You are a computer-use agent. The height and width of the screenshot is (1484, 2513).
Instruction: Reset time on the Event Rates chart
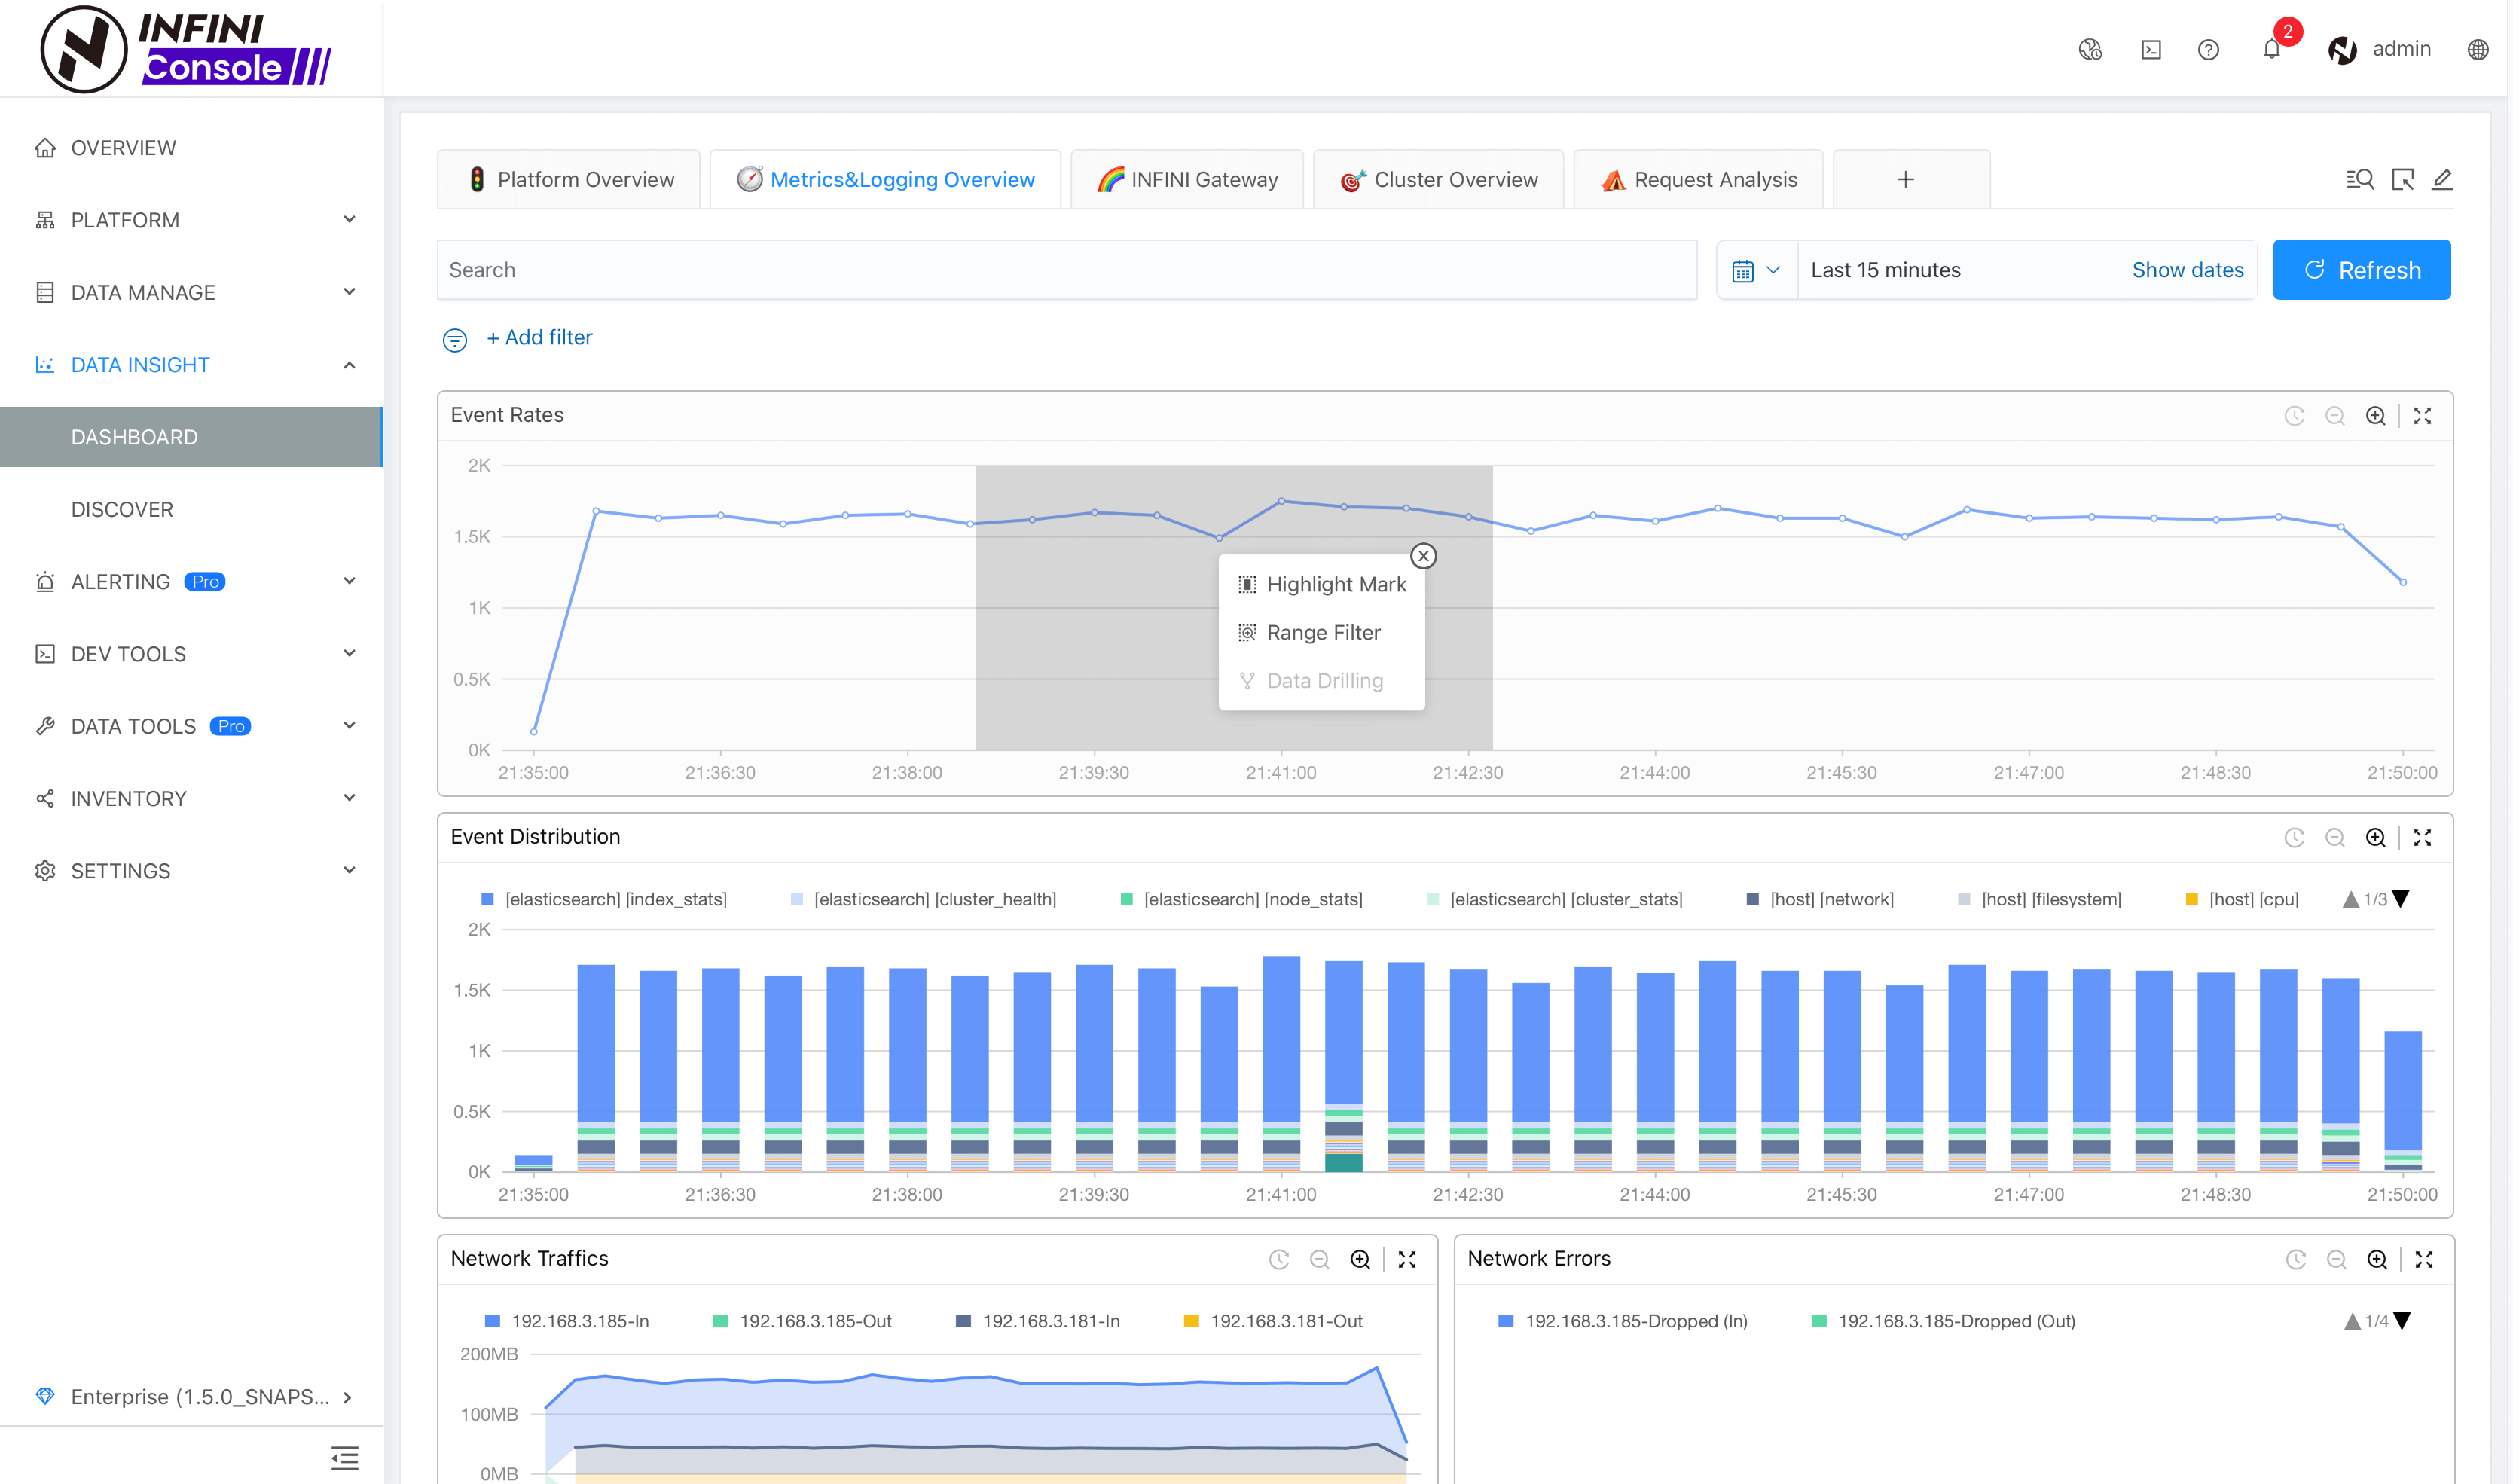(x=2295, y=415)
